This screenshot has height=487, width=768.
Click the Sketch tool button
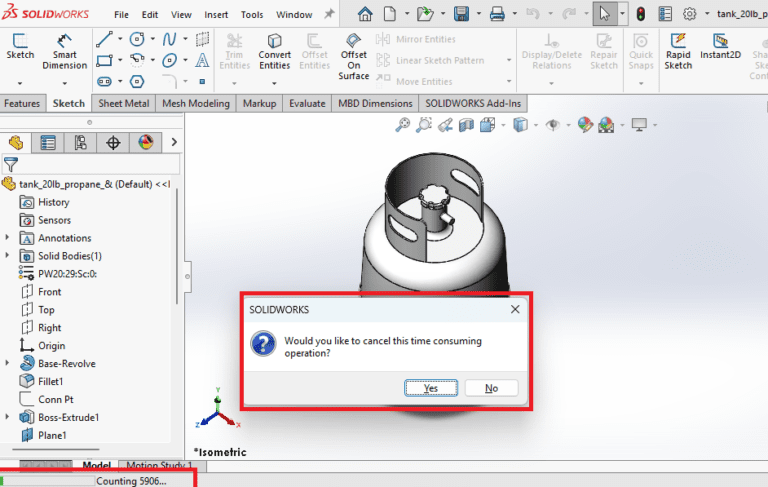(x=20, y=47)
